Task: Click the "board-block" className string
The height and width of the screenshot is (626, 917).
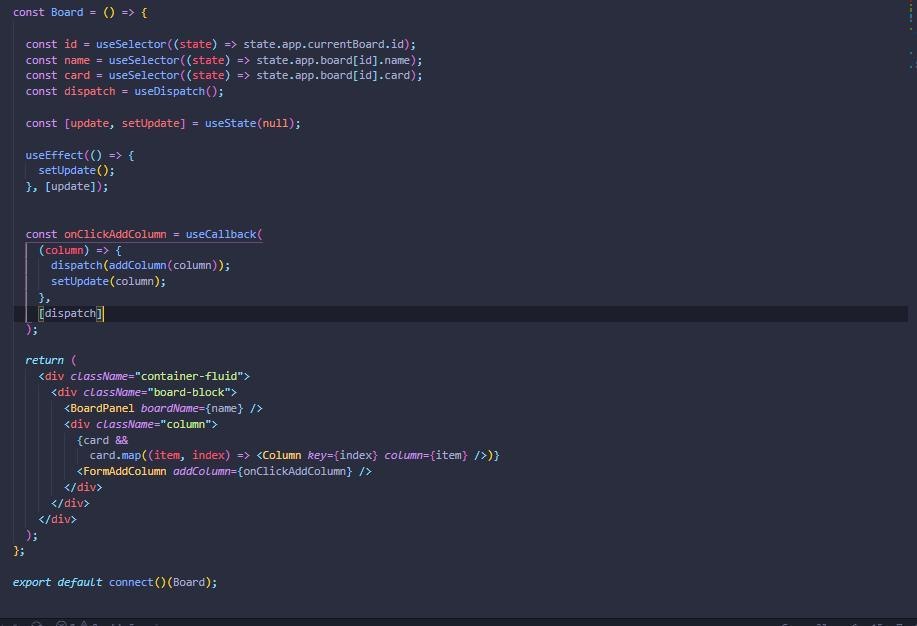Action: pyautogui.click(x=189, y=393)
